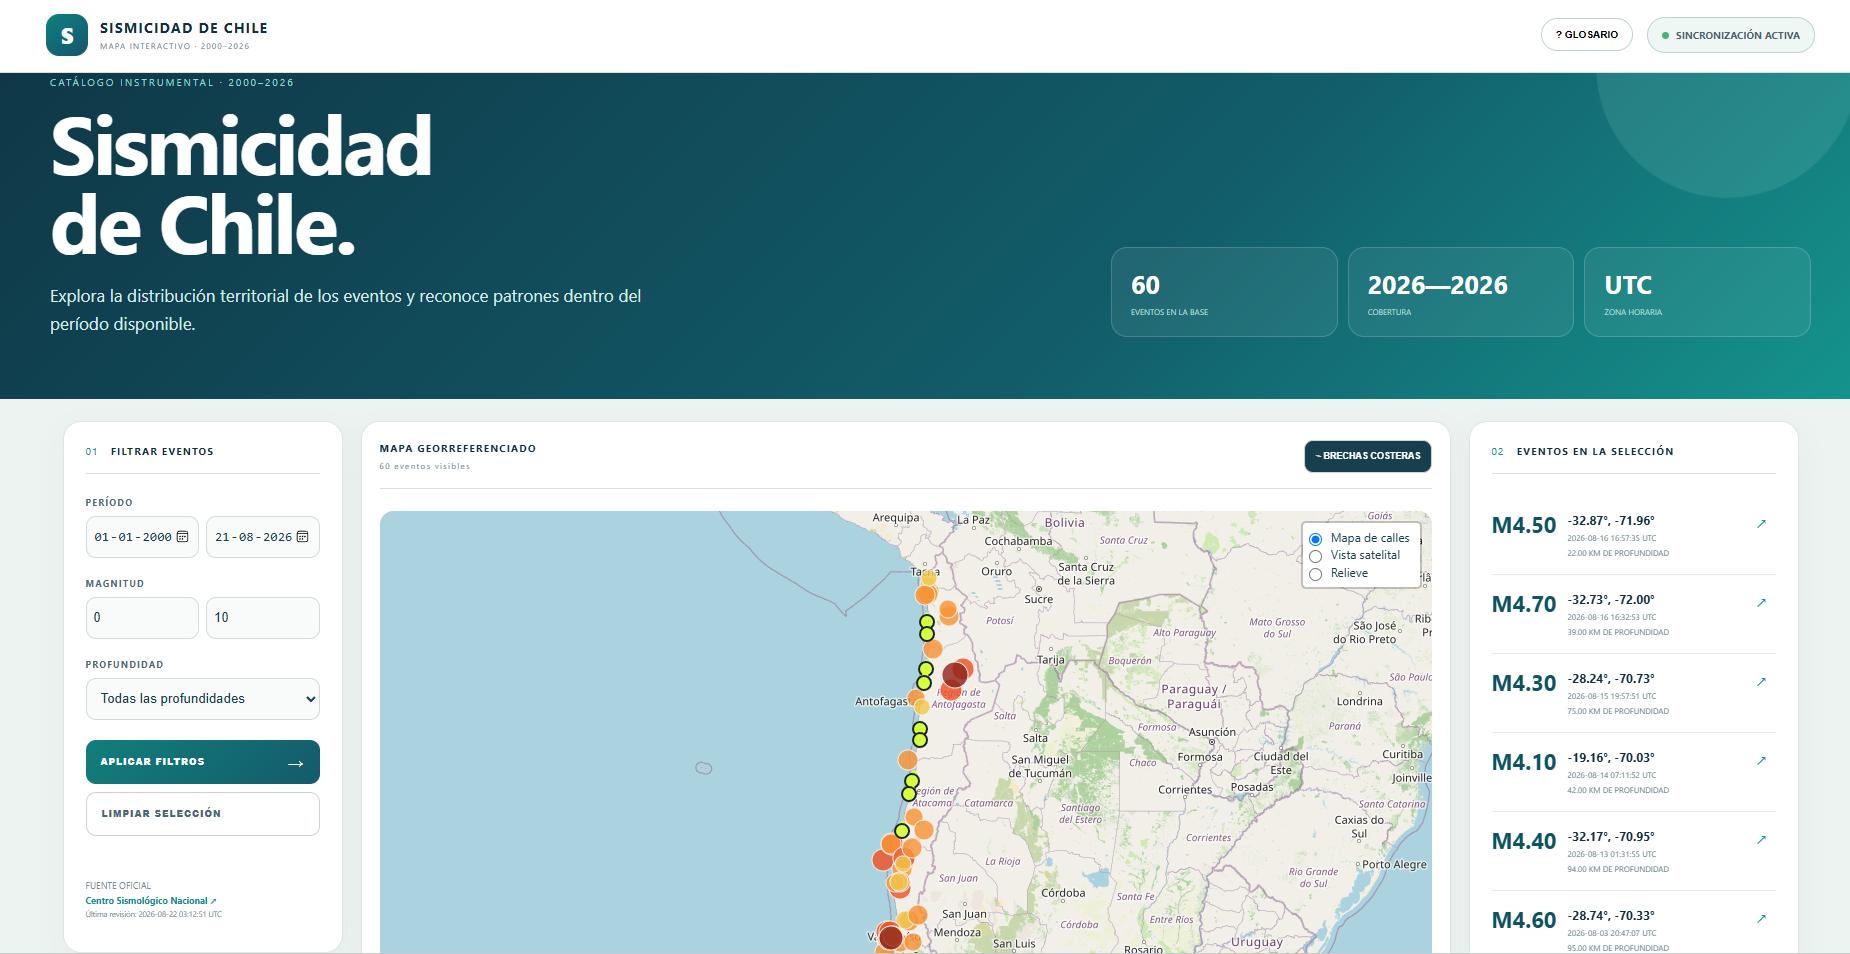Click the start date field 01-01-2000
The image size is (1850, 954).
(x=142, y=537)
